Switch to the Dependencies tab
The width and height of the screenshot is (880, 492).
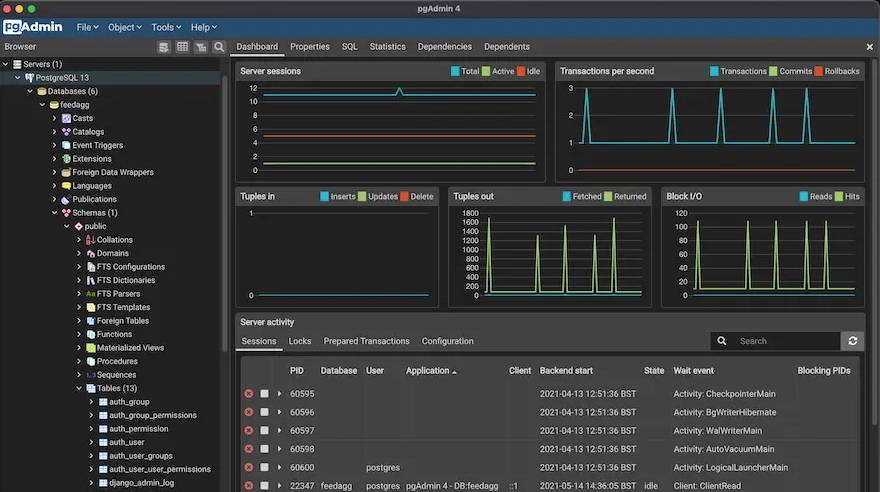444,47
